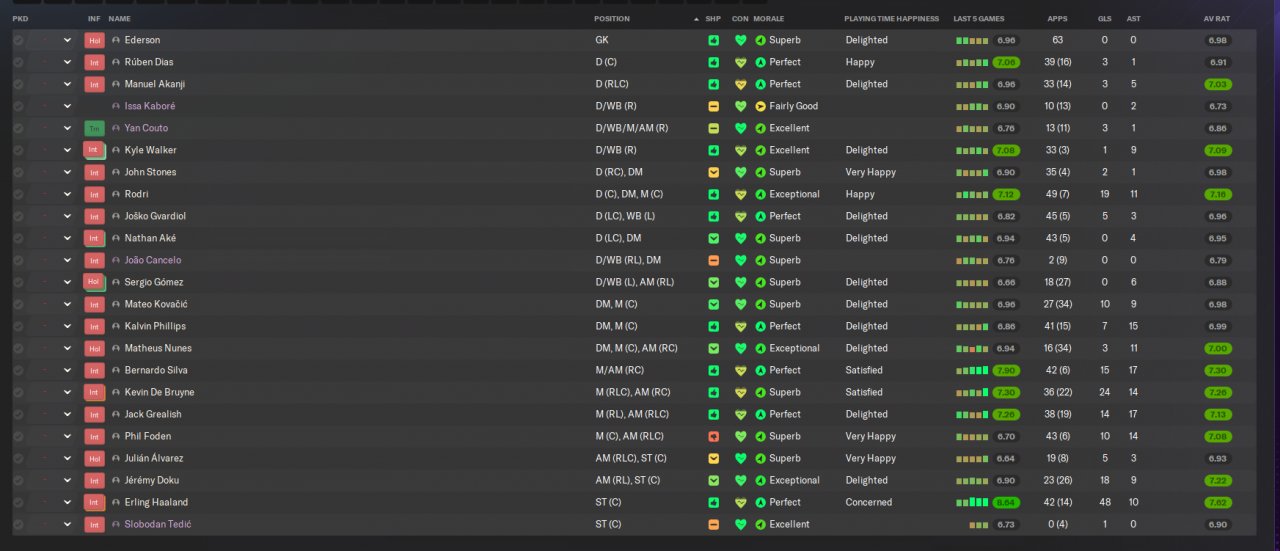Image resolution: width=1280 pixels, height=551 pixels.
Task: Toggle the picked checkbox for Erling Haaland
Action: coord(18,502)
